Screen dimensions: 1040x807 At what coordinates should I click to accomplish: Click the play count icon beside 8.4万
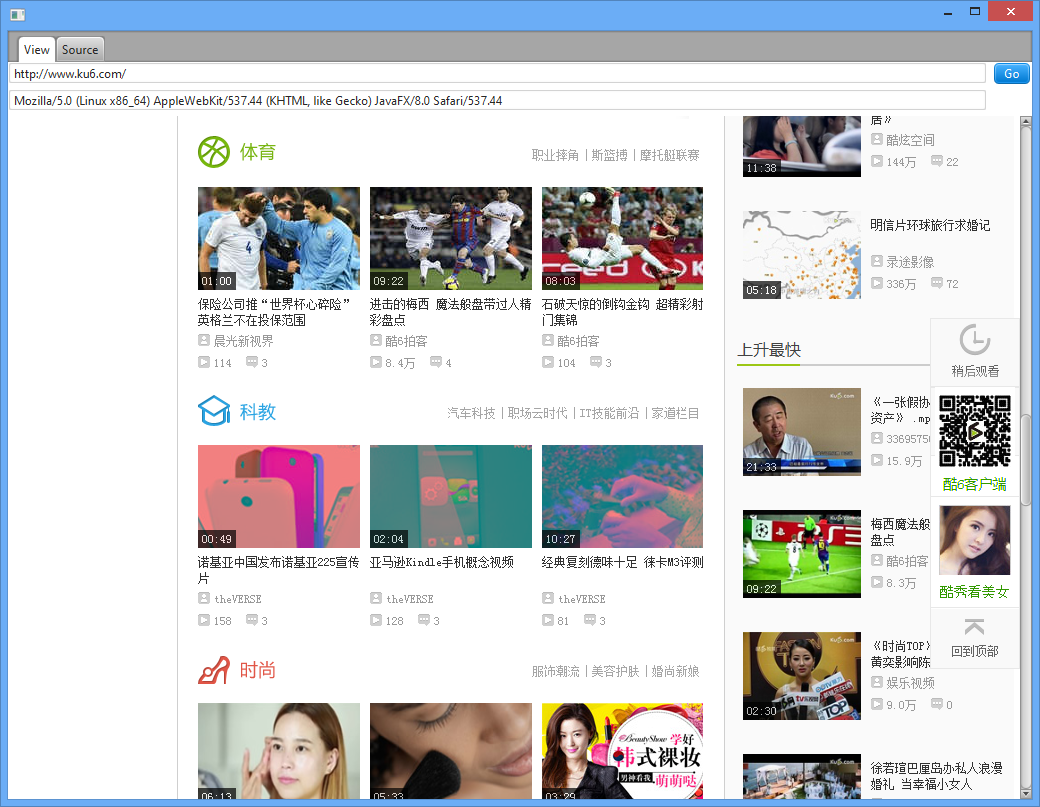click(376, 363)
